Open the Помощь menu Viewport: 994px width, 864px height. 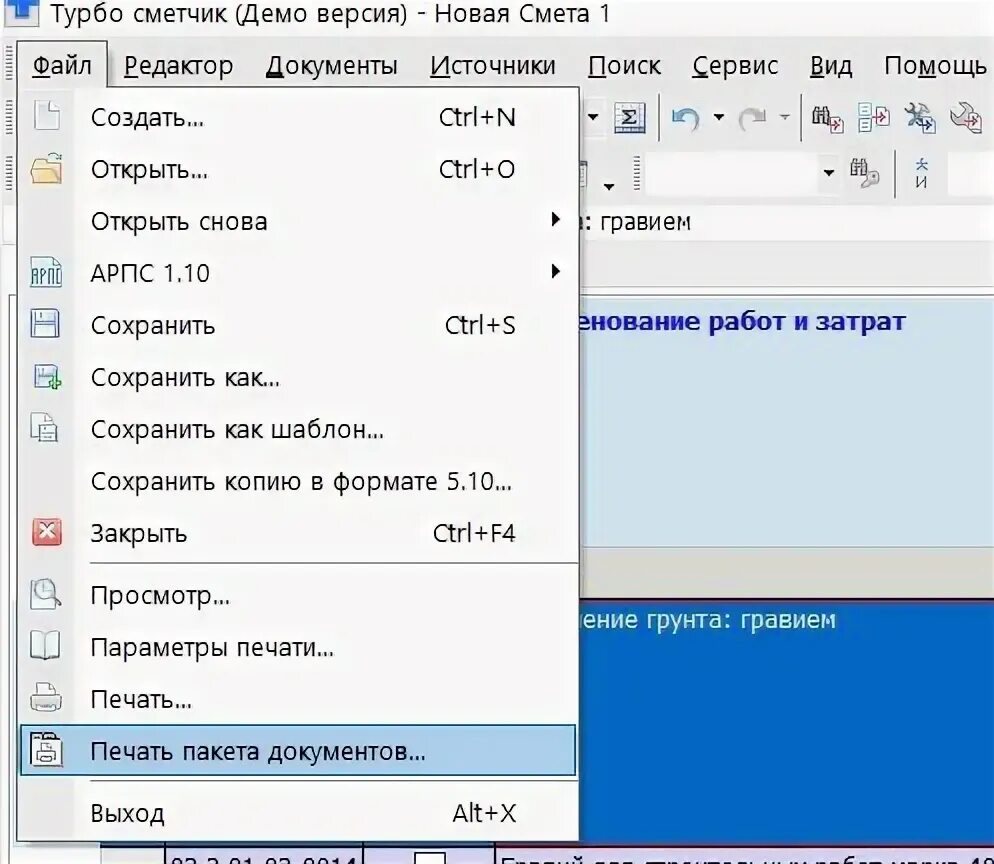point(935,65)
